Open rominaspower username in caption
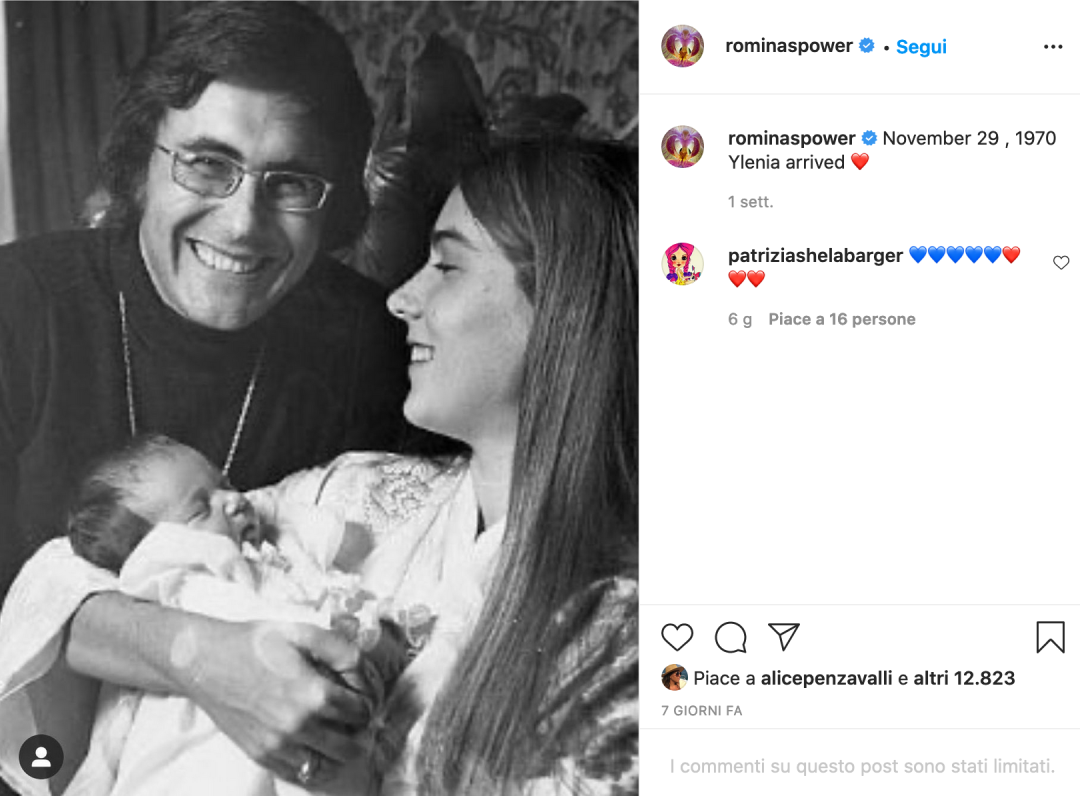Screen dimensions: 1080x796 (x=792, y=138)
